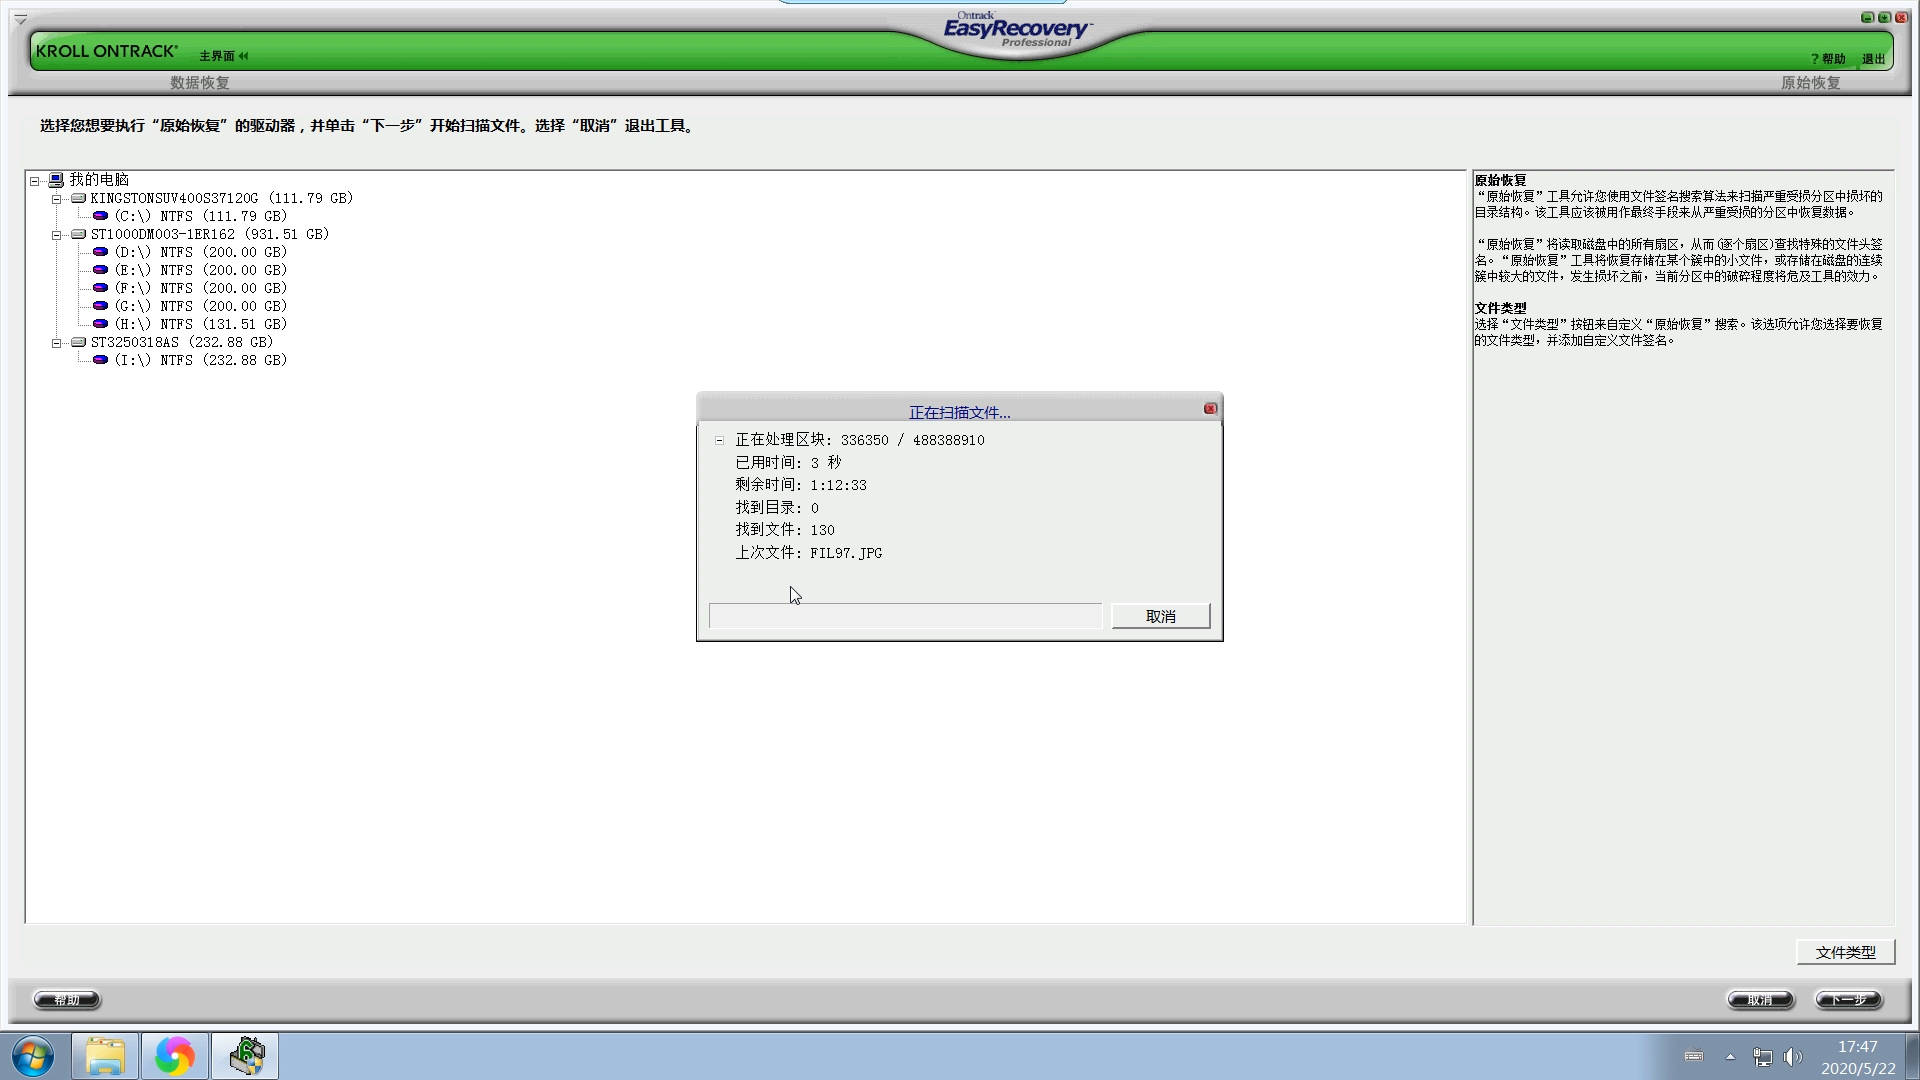This screenshot has width=1920, height=1080.
Task: Select the I:\ NTFS (232.88 GB) row
Action: pyautogui.click(x=201, y=360)
